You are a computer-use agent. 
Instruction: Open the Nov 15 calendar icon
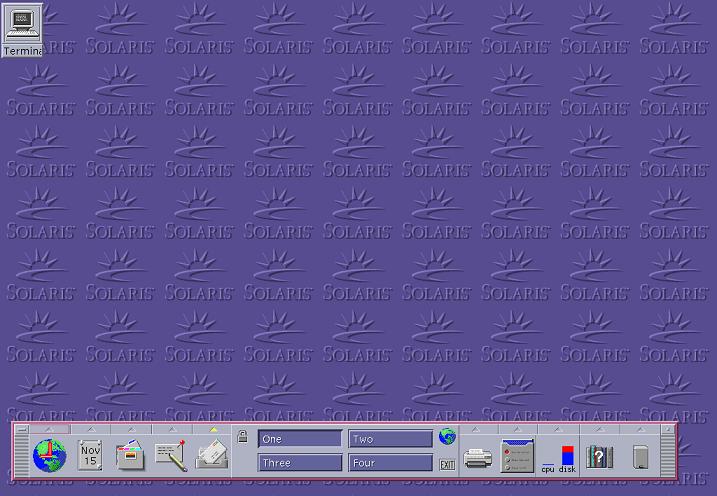[x=90, y=455]
